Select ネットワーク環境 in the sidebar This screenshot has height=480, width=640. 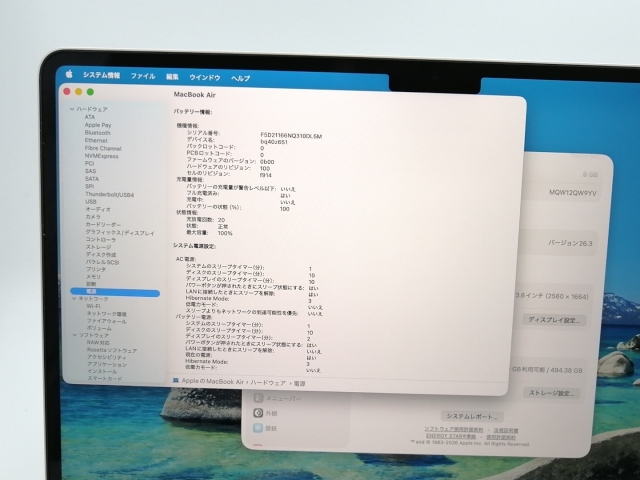click(107, 313)
